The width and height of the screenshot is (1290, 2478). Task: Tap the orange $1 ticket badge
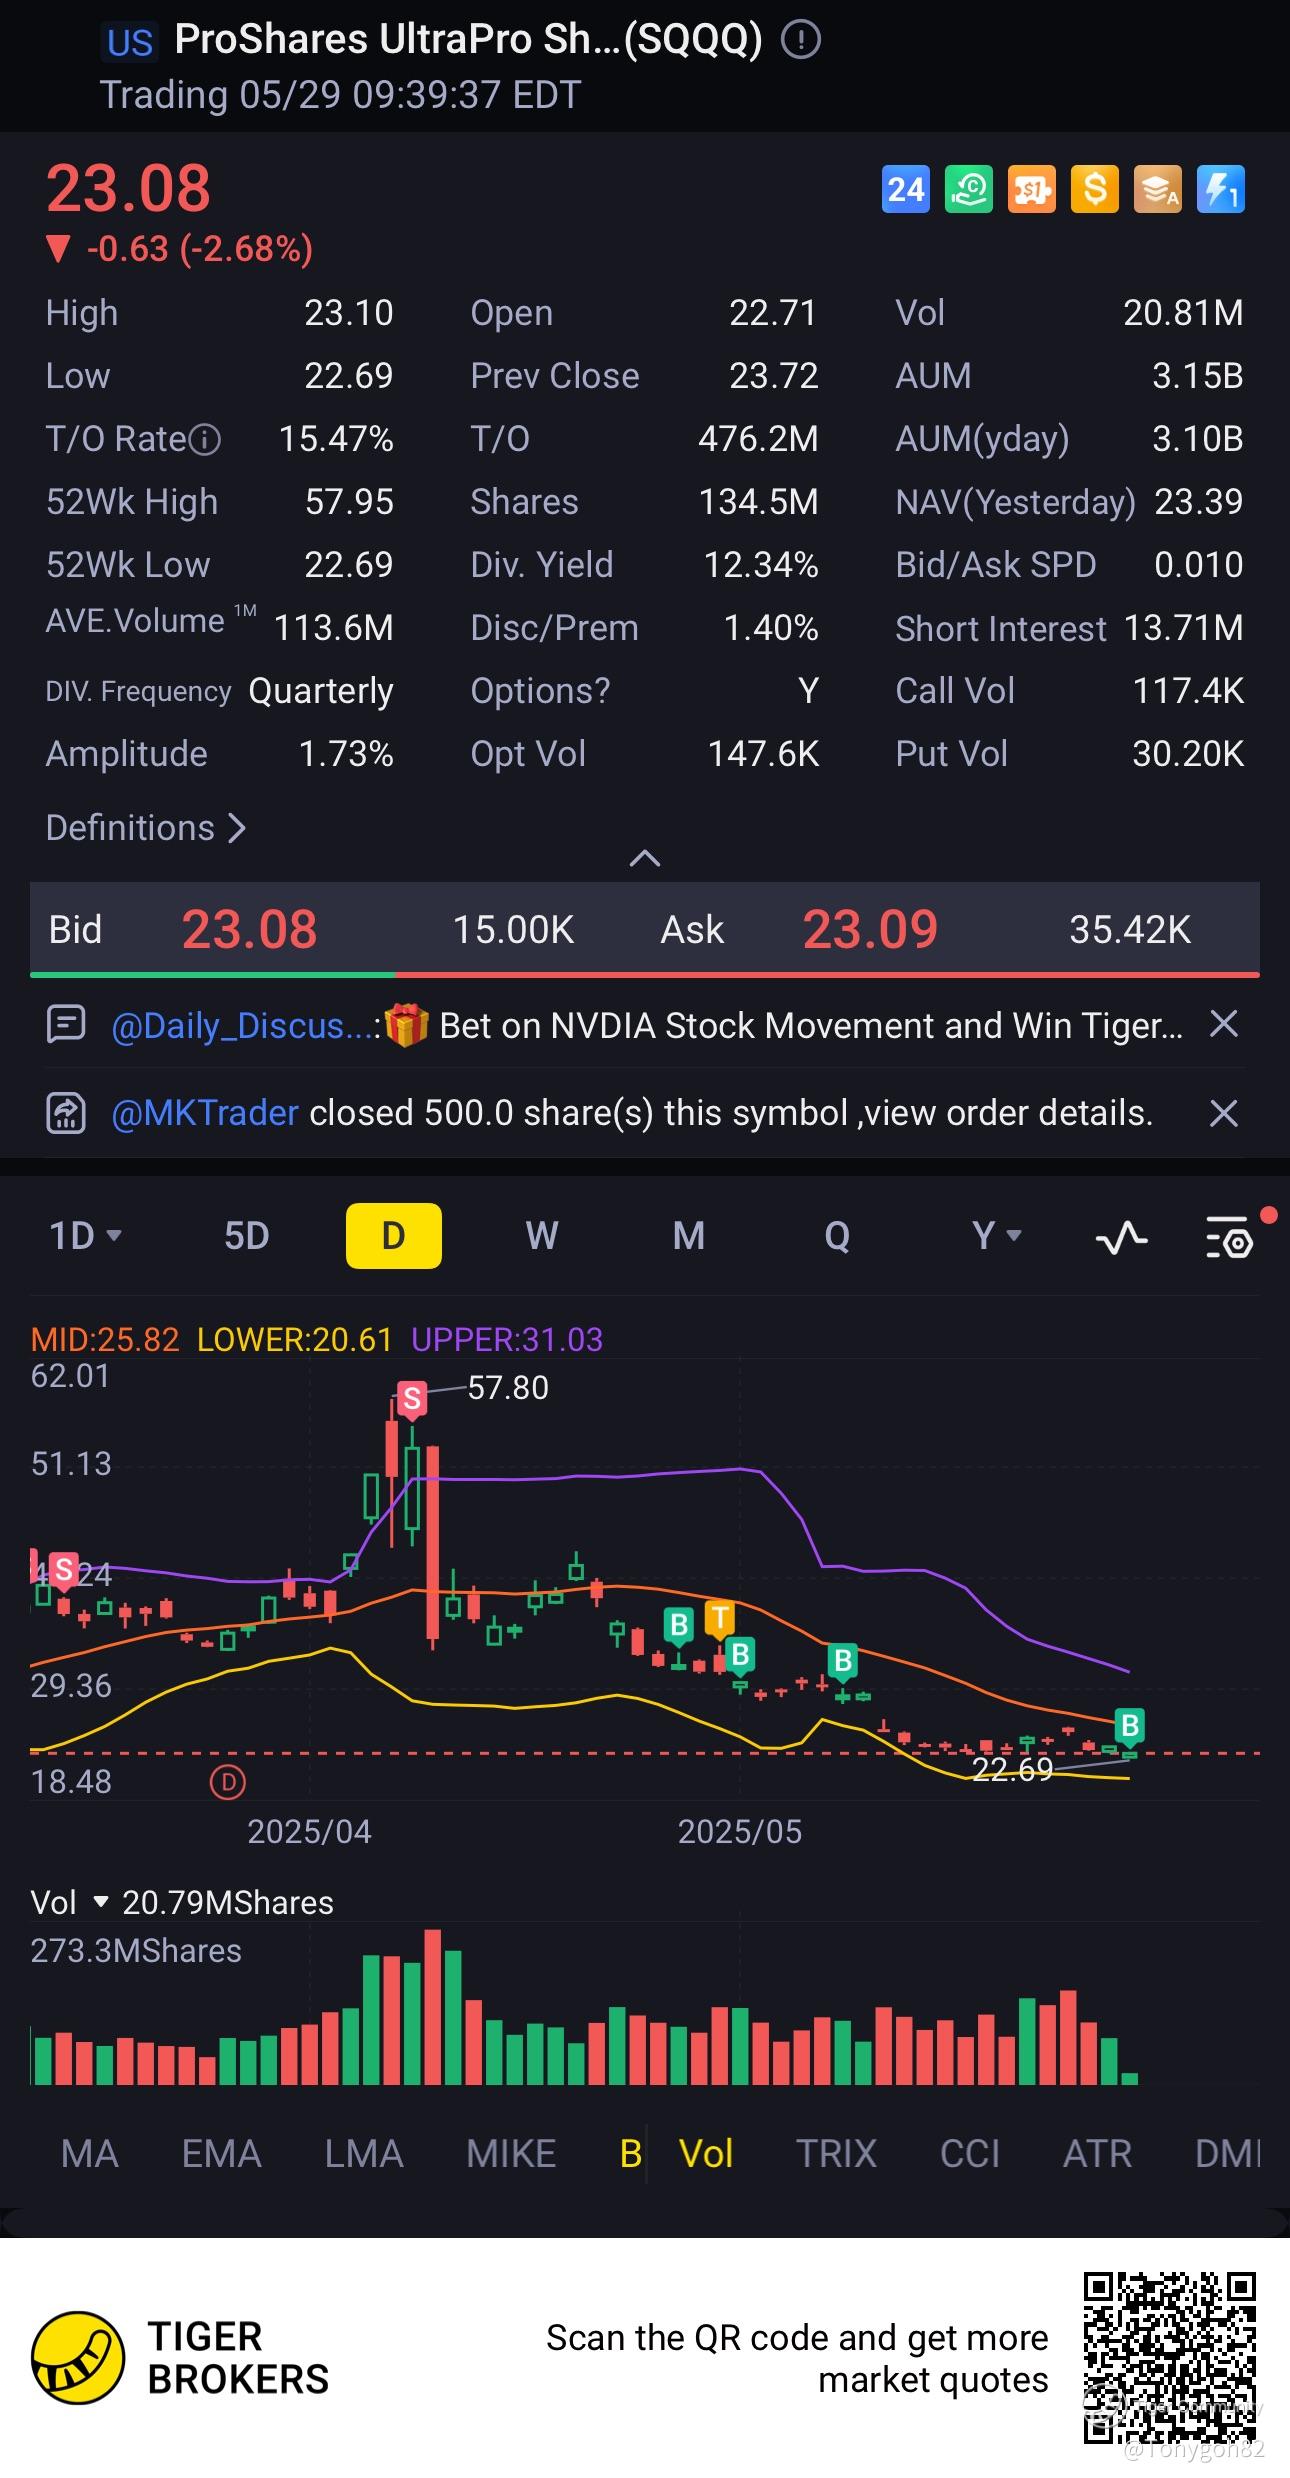coord(1032,189)
